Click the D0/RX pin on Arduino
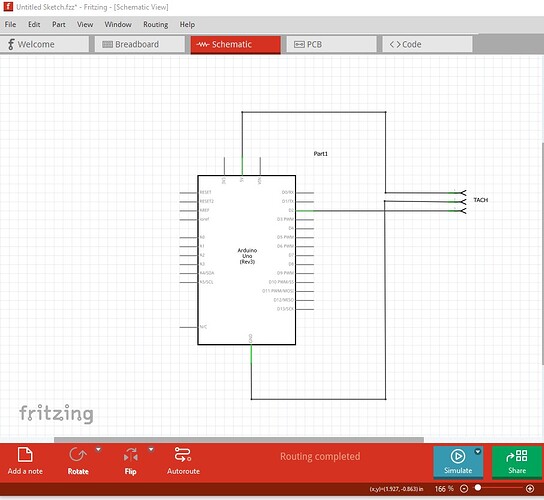 tap(305, 193)
